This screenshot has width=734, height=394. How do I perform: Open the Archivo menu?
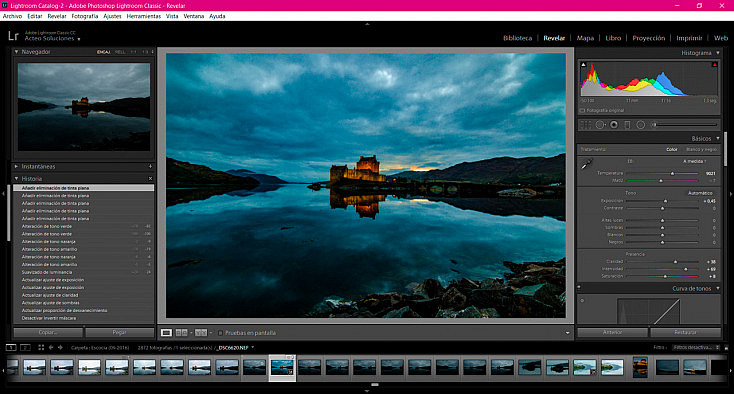[x=12, y=16]
